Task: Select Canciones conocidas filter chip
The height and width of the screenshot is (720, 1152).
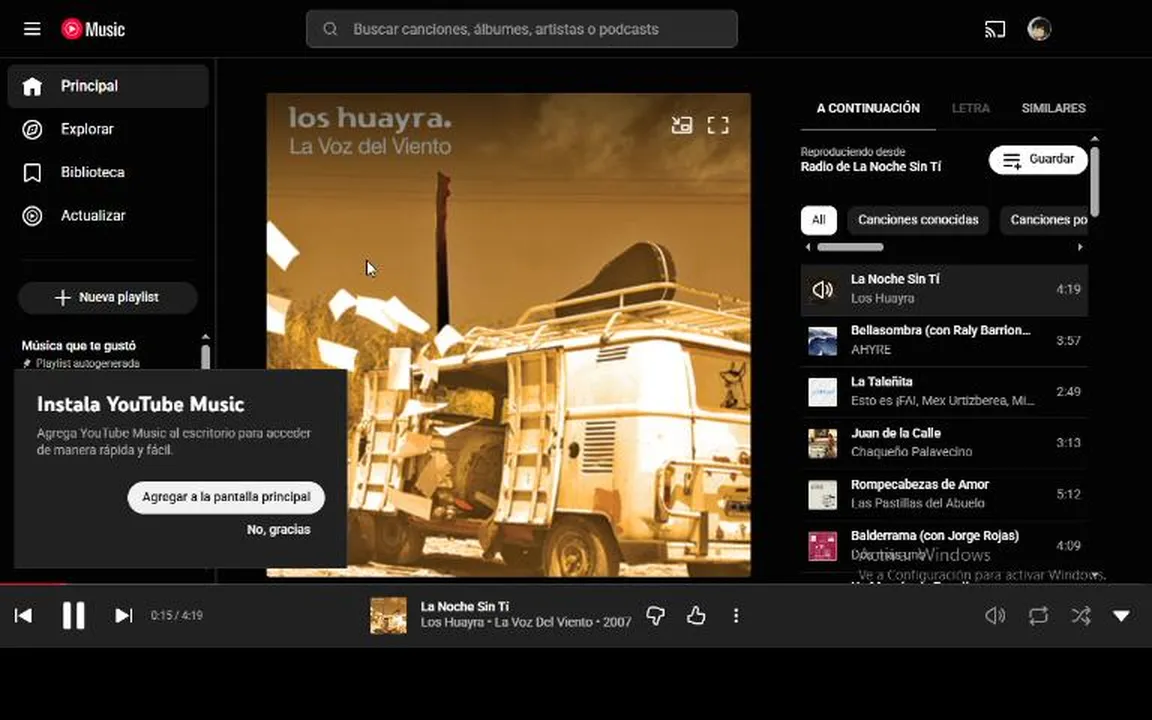Action: click(x=918, y=220)
